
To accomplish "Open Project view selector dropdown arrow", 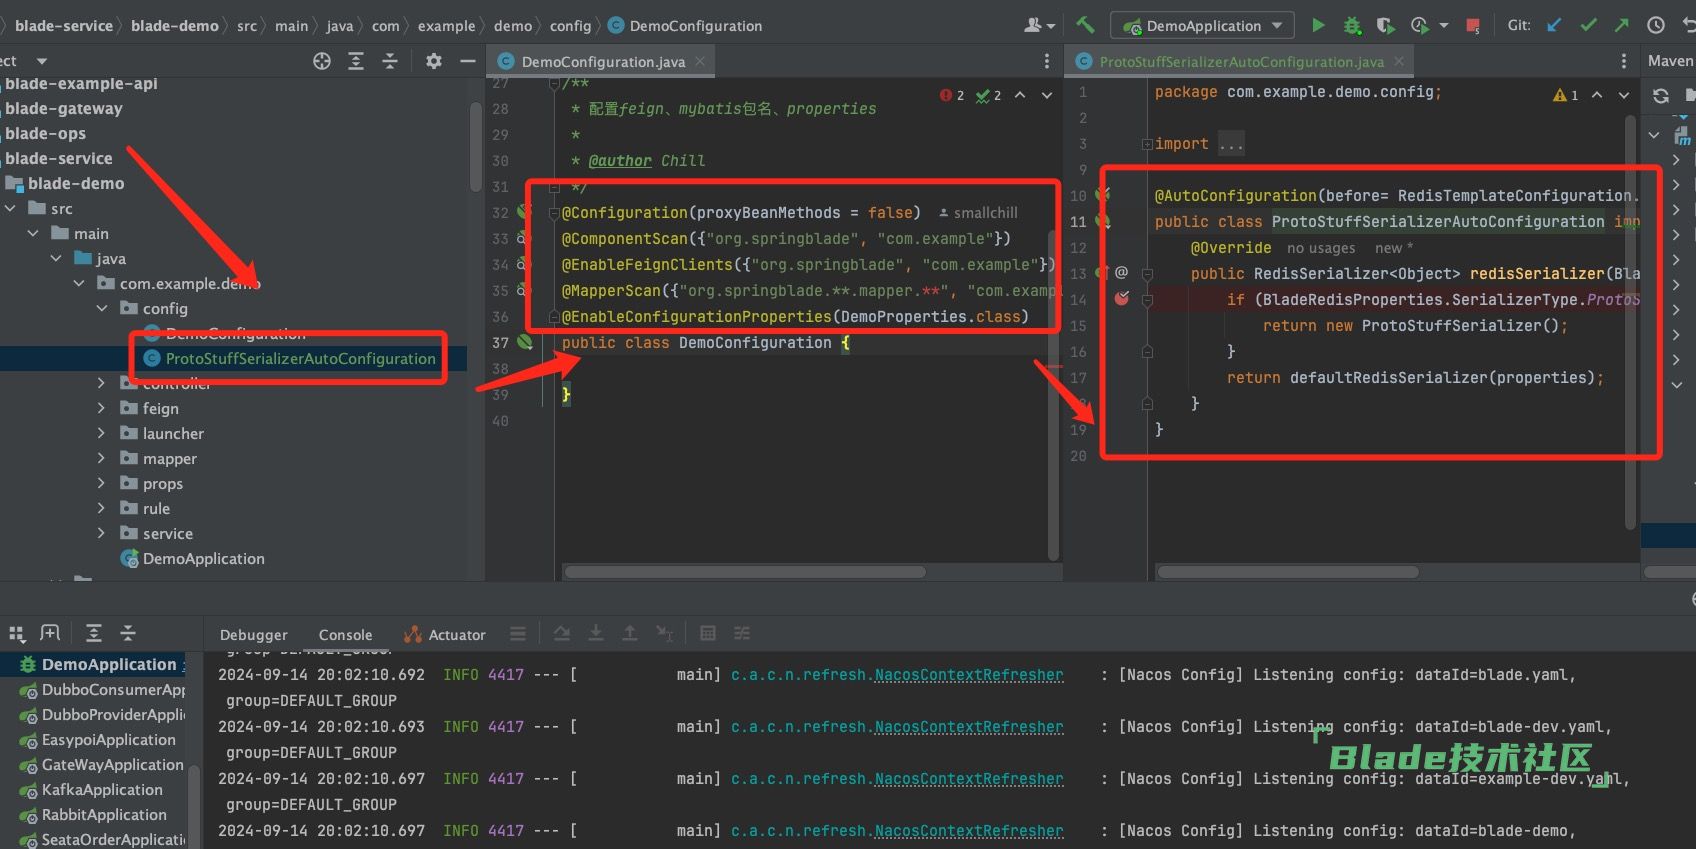I will [42, 61].
